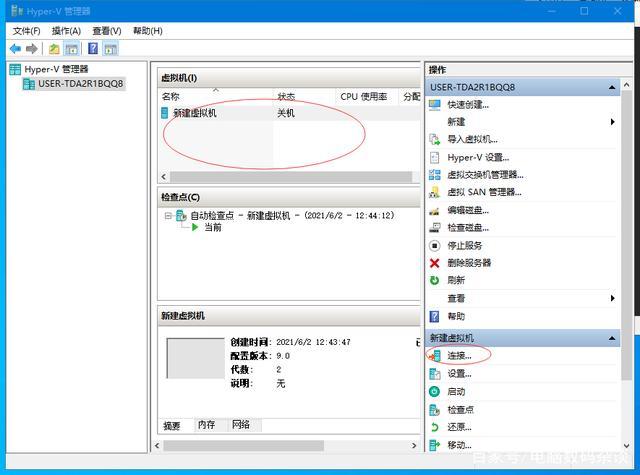The height and width of the screenshot is (475, 640).
Task: Sort by the 状态 column header
Action: pyautogui.click(x=304, y=97)
